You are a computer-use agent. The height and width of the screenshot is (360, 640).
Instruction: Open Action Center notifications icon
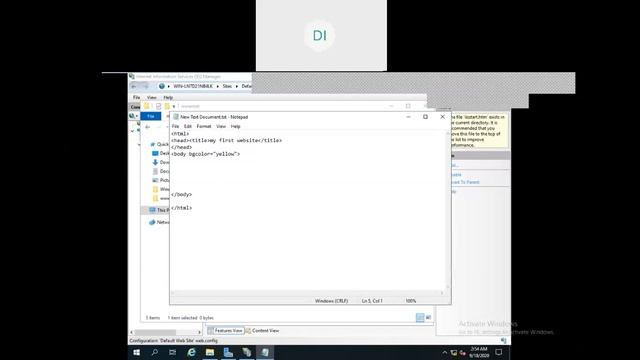coord(498,352)
